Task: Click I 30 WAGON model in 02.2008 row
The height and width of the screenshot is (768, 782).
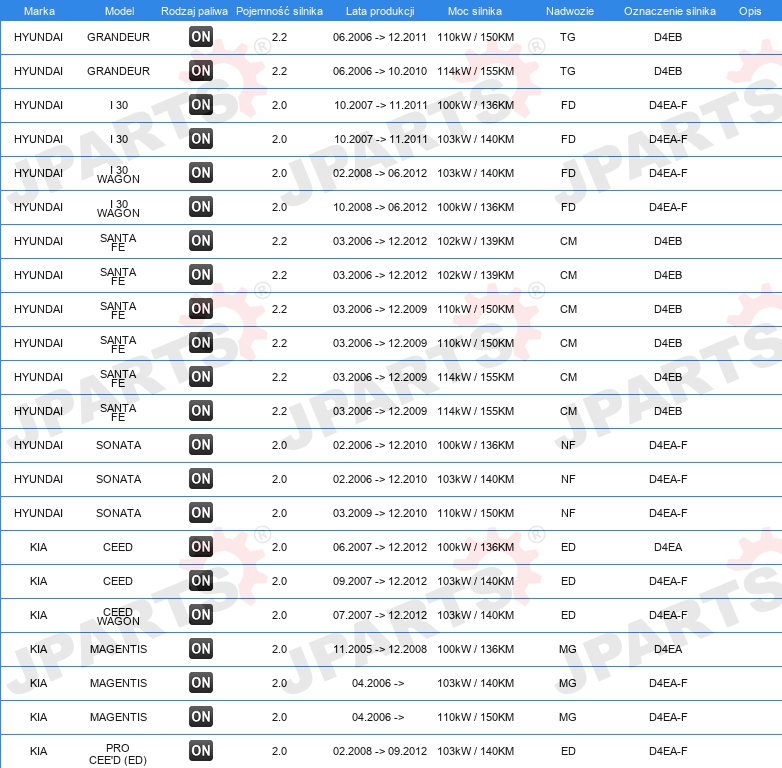Action: click(x=118, y=175)
